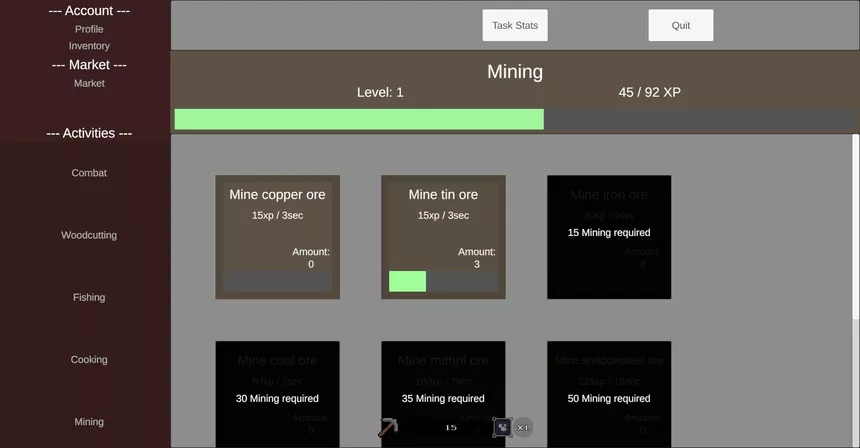This screenshot has height=448, width=860.
Task: Click the Mine tin ore card
Action: pyautogui.click(x=443, y=237)
